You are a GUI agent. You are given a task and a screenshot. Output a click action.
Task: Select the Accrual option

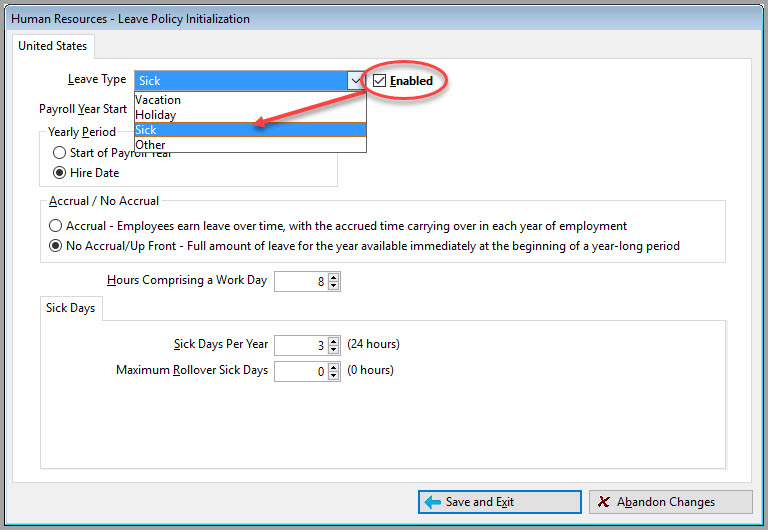[55, 226]
